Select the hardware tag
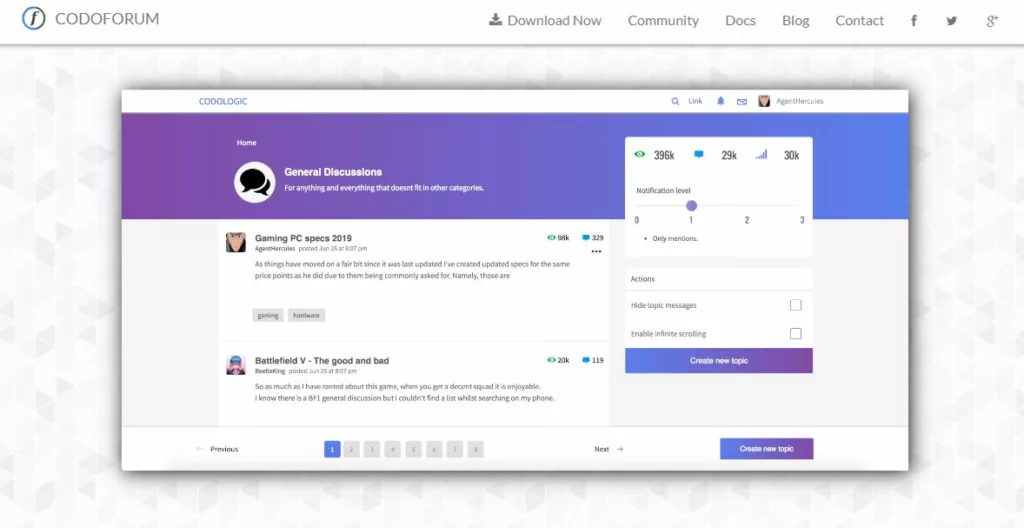 (306, 316)
